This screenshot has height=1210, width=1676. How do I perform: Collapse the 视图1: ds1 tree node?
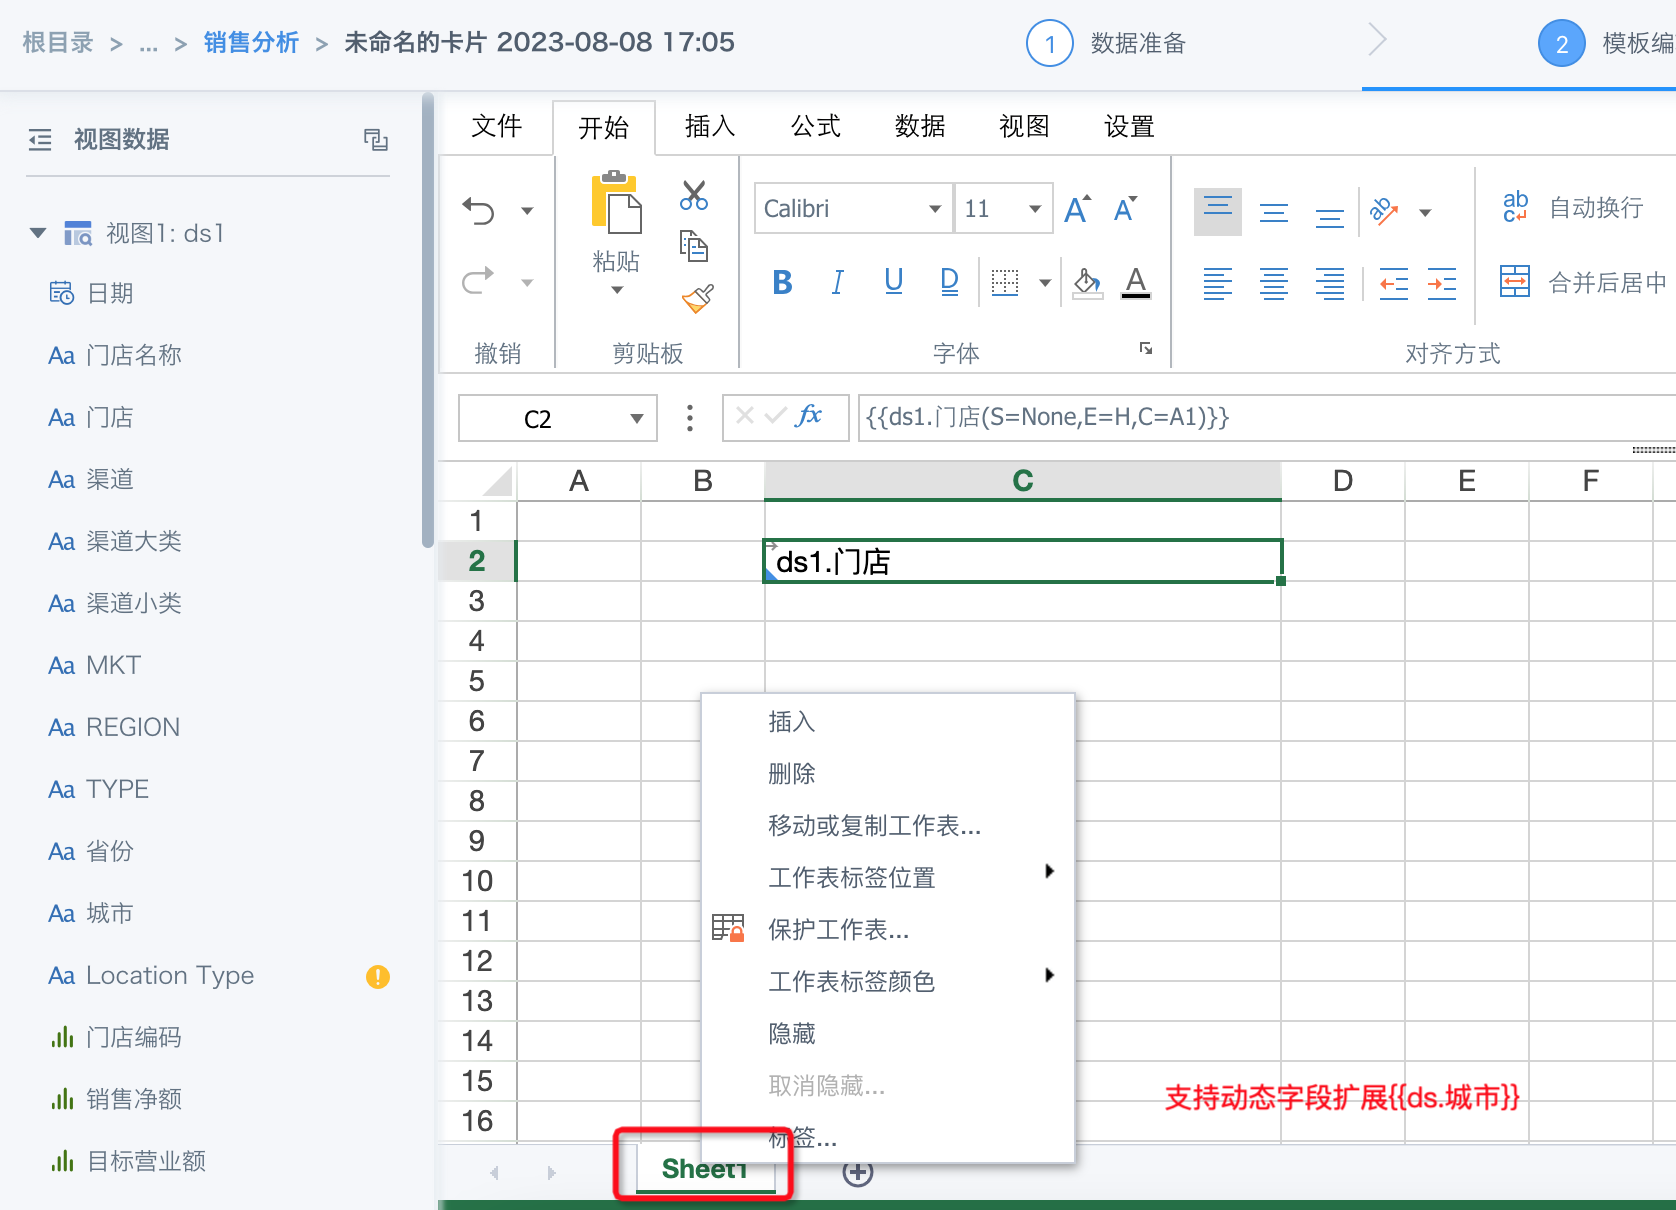(38, 233)
